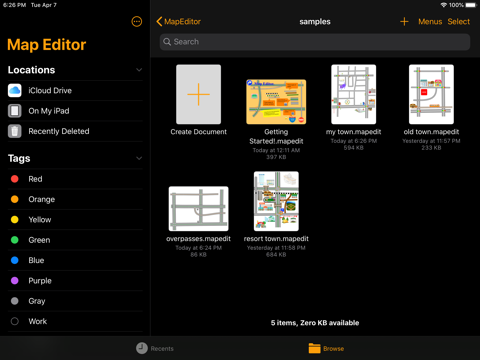
Task: Click the Wi-Fi icon in status bar
Action: 444,5
